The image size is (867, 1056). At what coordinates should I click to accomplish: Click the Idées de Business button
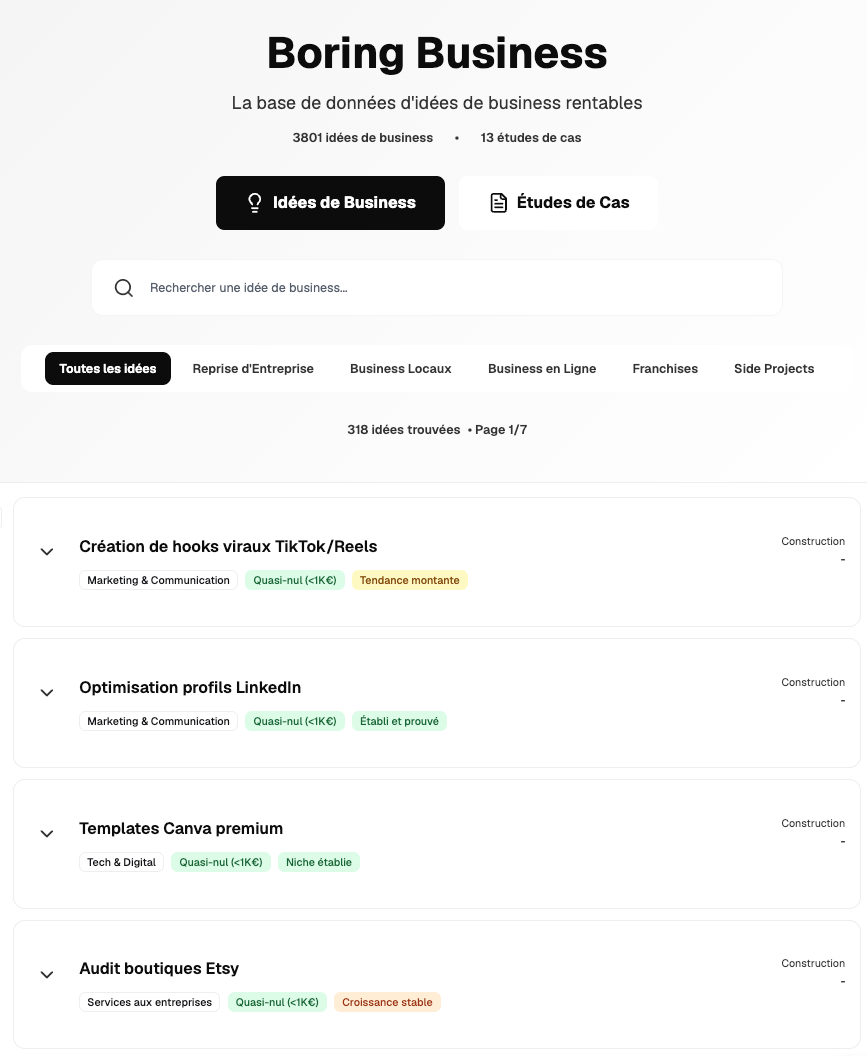click(330, 203)
